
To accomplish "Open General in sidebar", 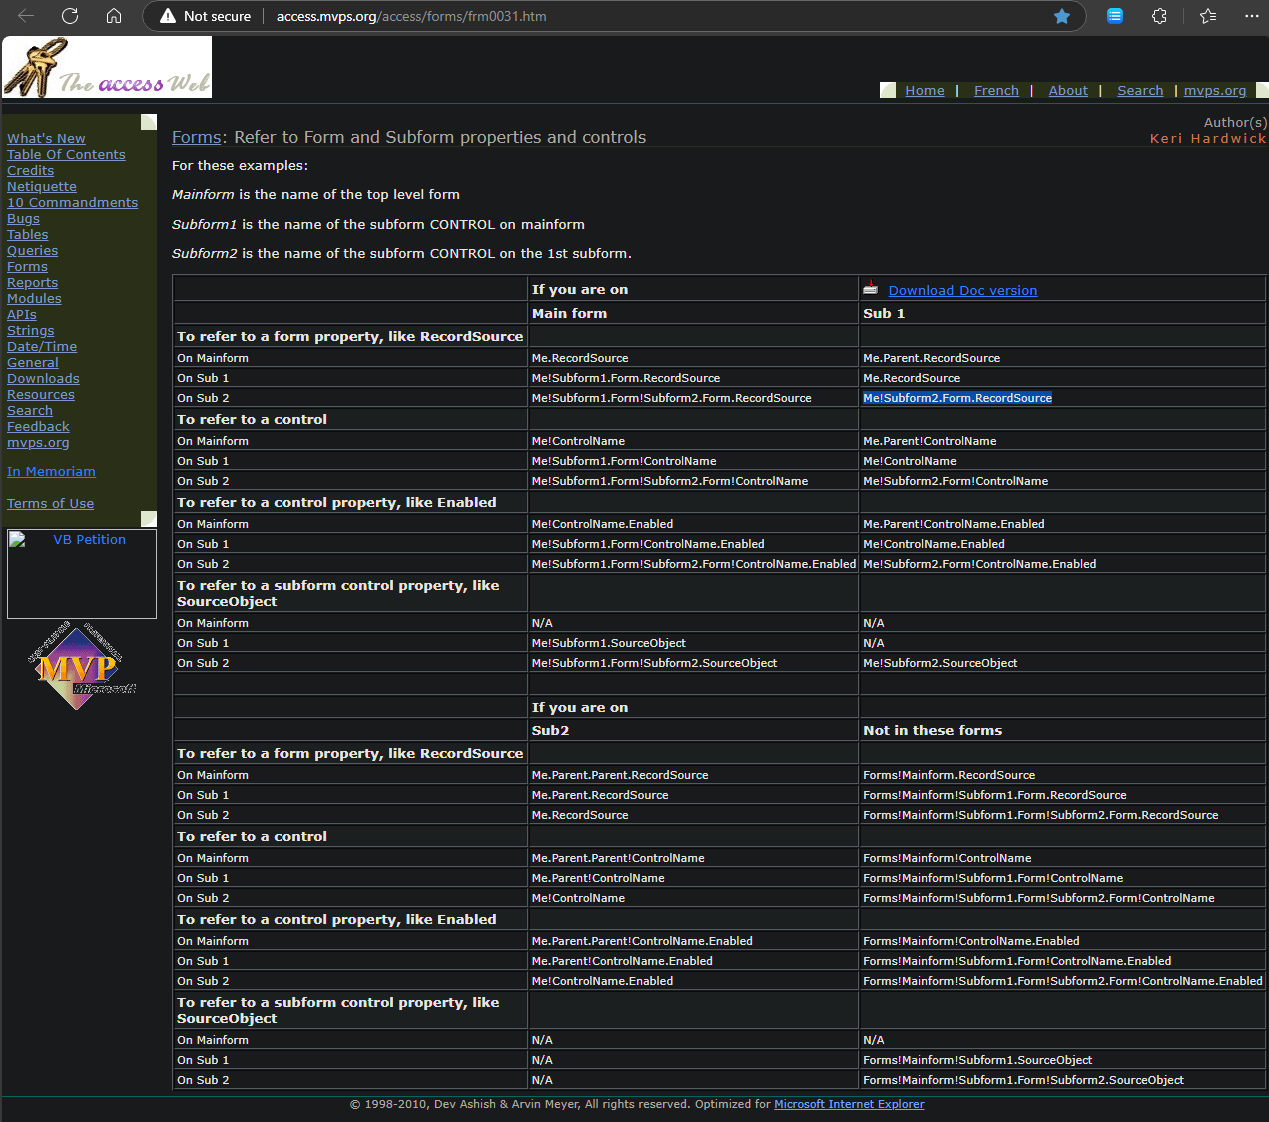I will point(33,362).
